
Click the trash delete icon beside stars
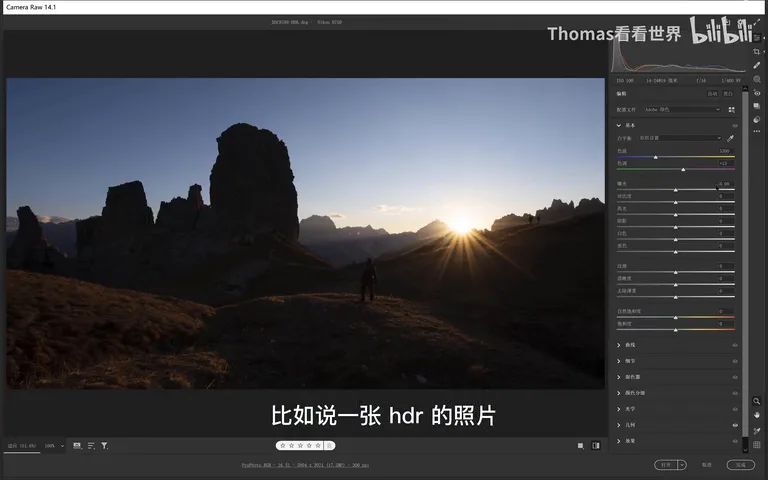330,446
